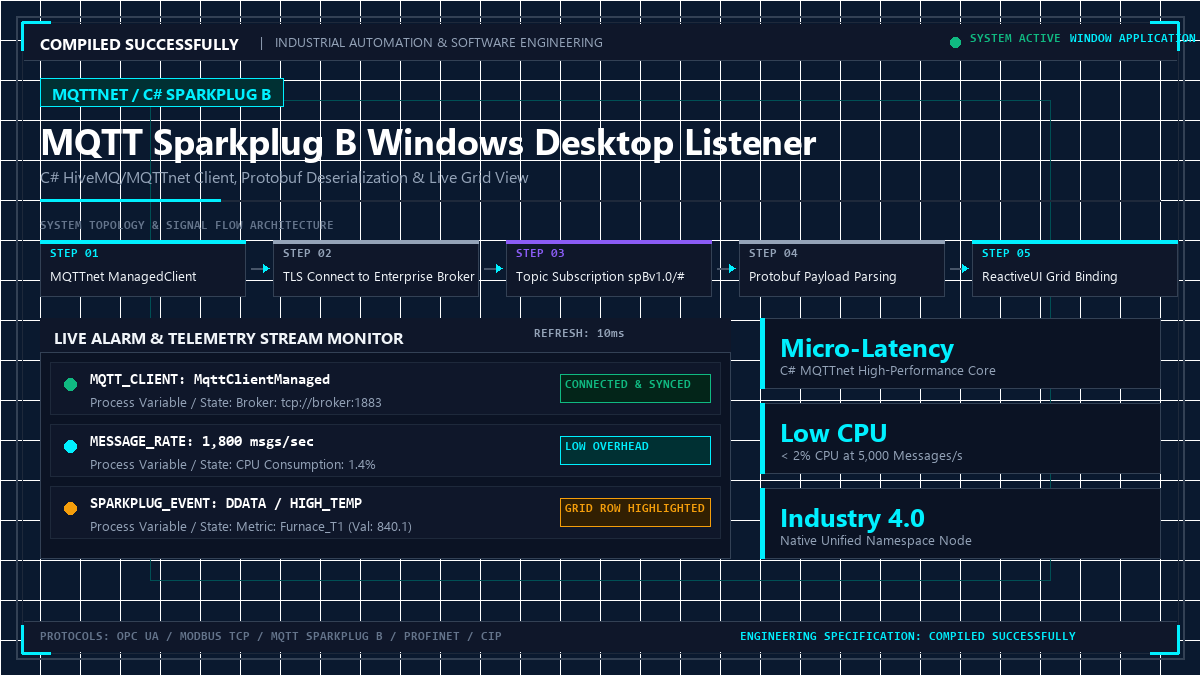Click INDUSTRIAL AUTOMATION & SOFTWARE ENGINEERING text
The height and width of the screenshot is (675, 1200).
pyautogui.click(x=439, y=43)
